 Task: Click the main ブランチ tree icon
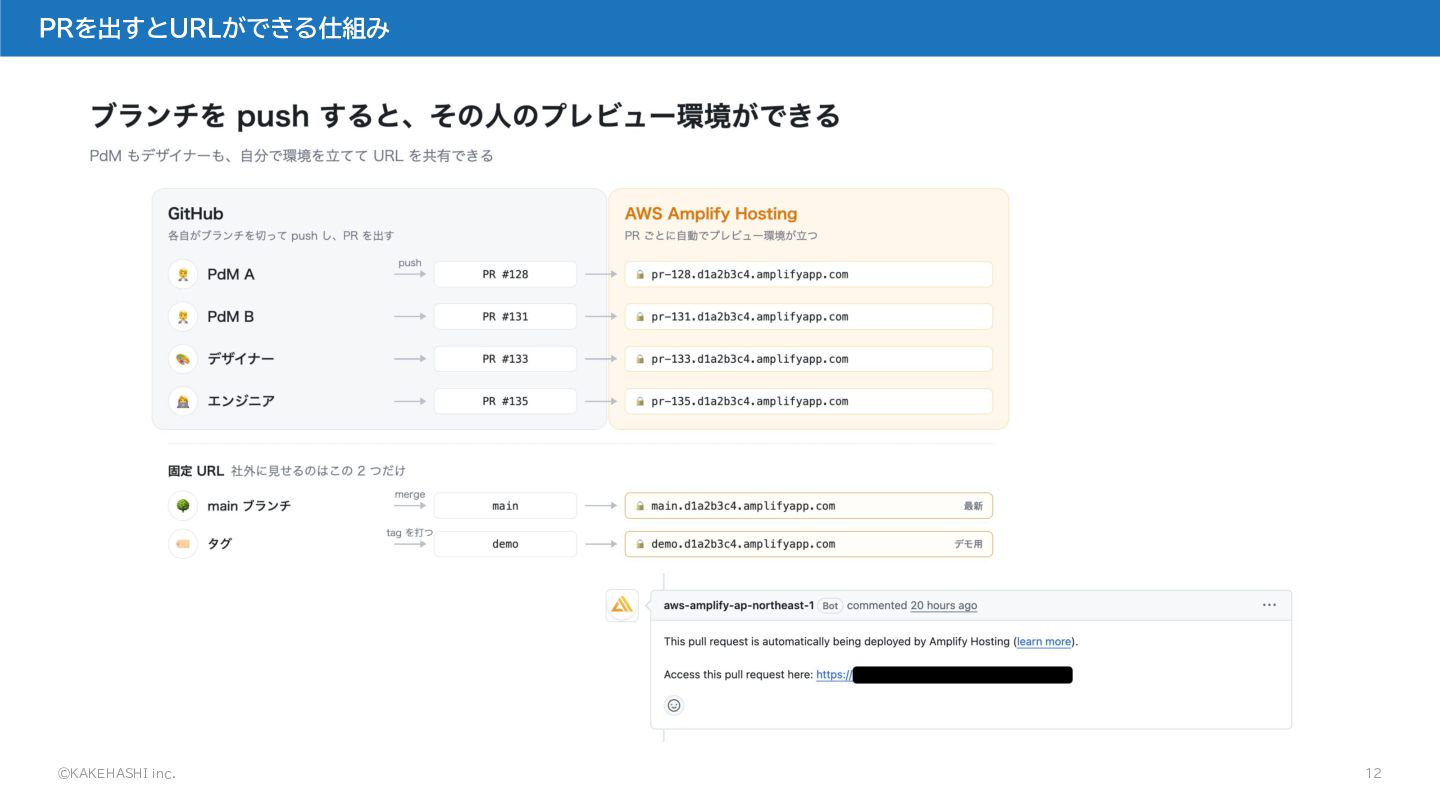point(183,506)
